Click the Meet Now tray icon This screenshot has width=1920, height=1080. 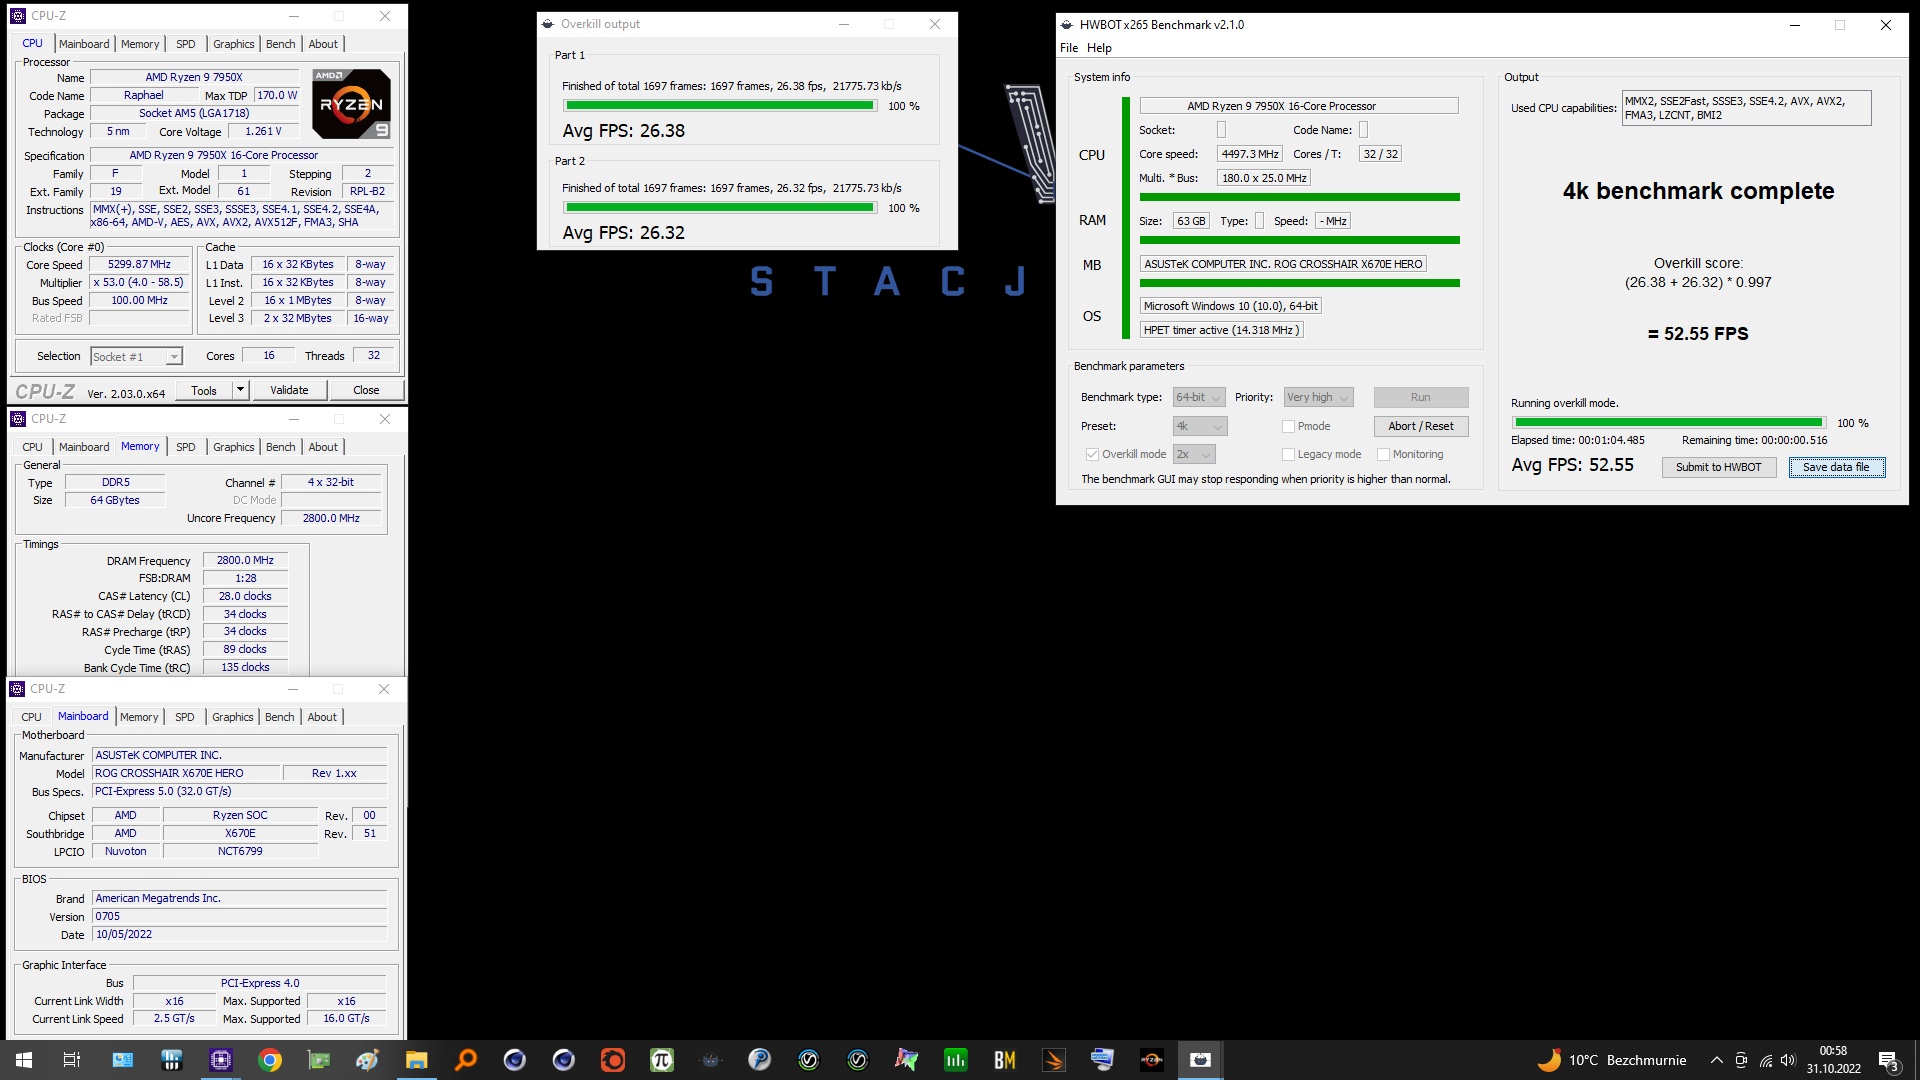pos(1741,1060)
